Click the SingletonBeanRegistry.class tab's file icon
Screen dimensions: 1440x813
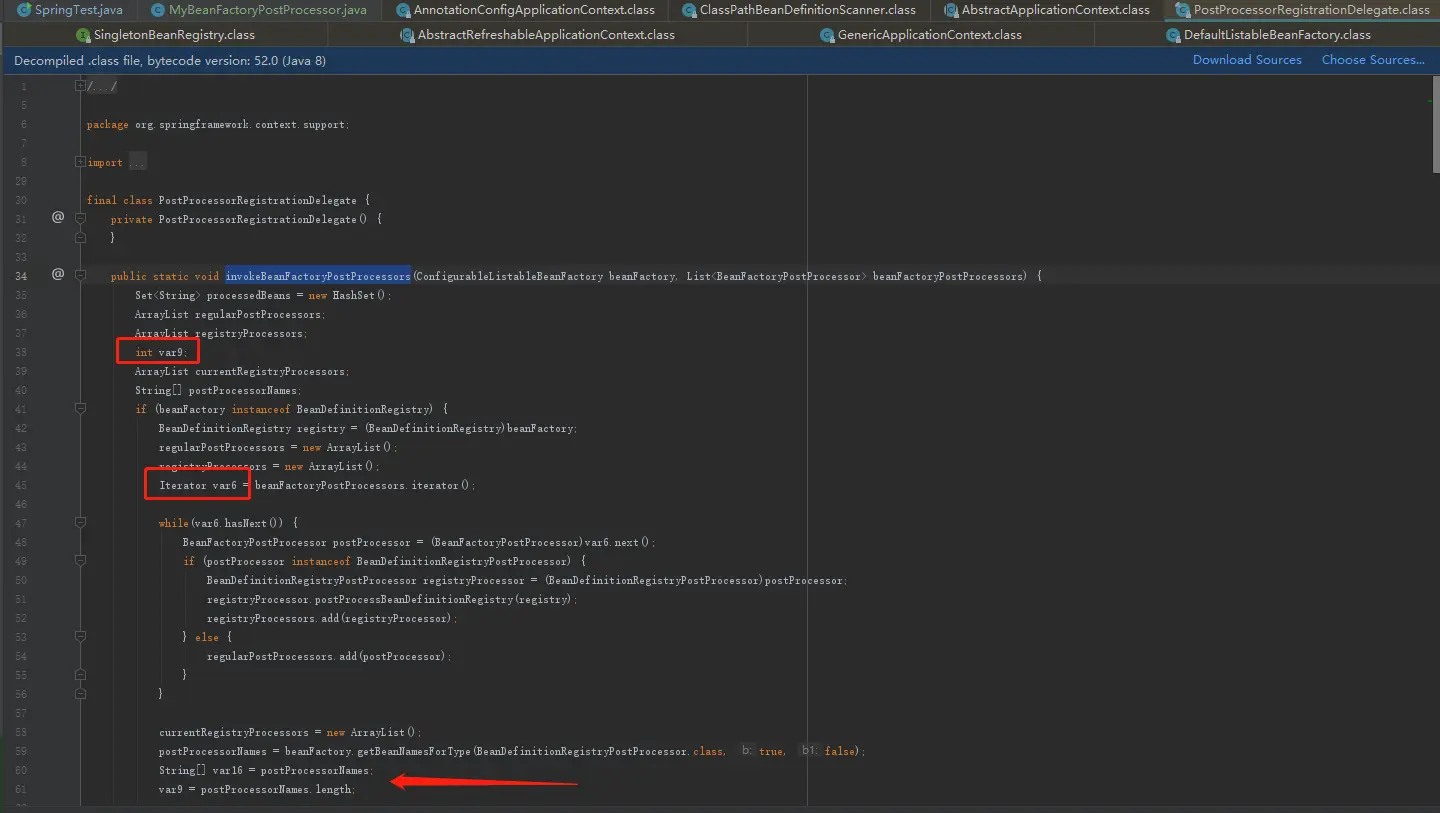point(84,35)
